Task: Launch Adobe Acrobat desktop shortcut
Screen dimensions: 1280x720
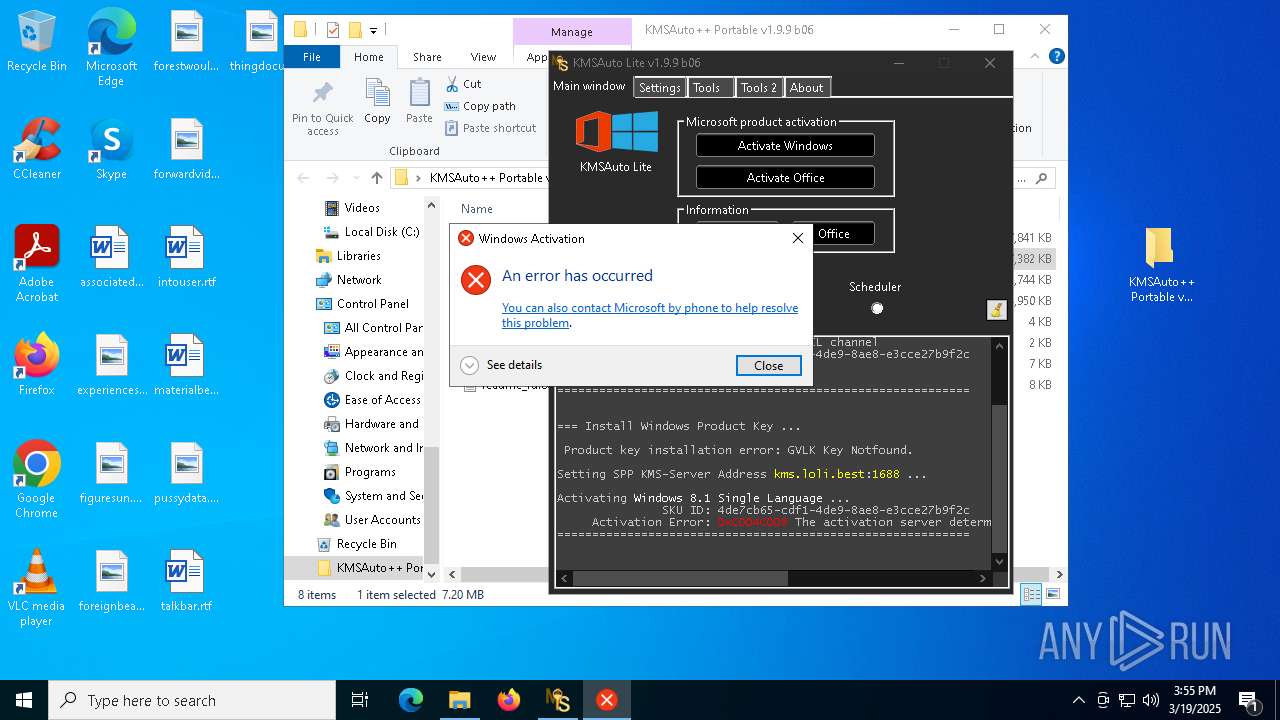Action: click(x=37, y=263)
